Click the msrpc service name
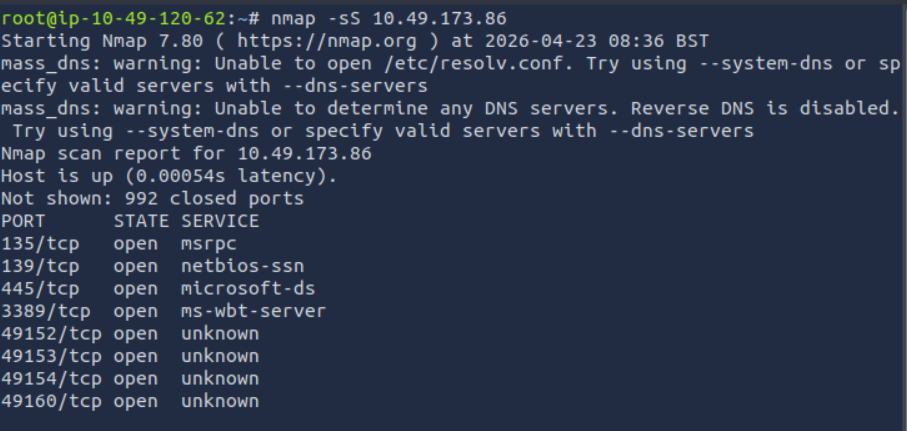 [209, 245]
